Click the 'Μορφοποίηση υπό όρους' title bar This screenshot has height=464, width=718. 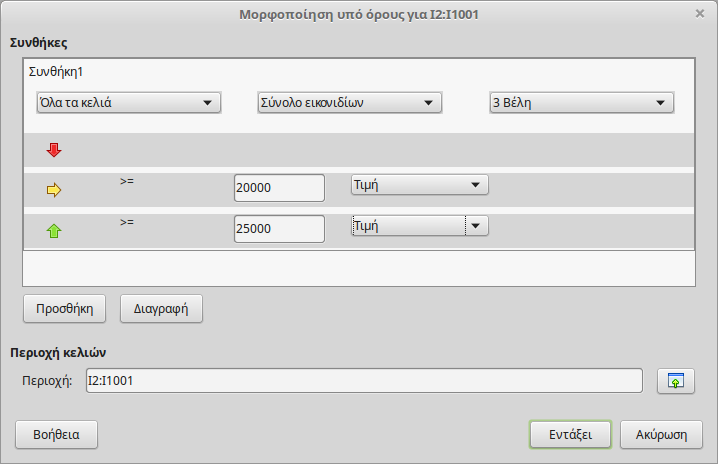[x=359, y=14]
